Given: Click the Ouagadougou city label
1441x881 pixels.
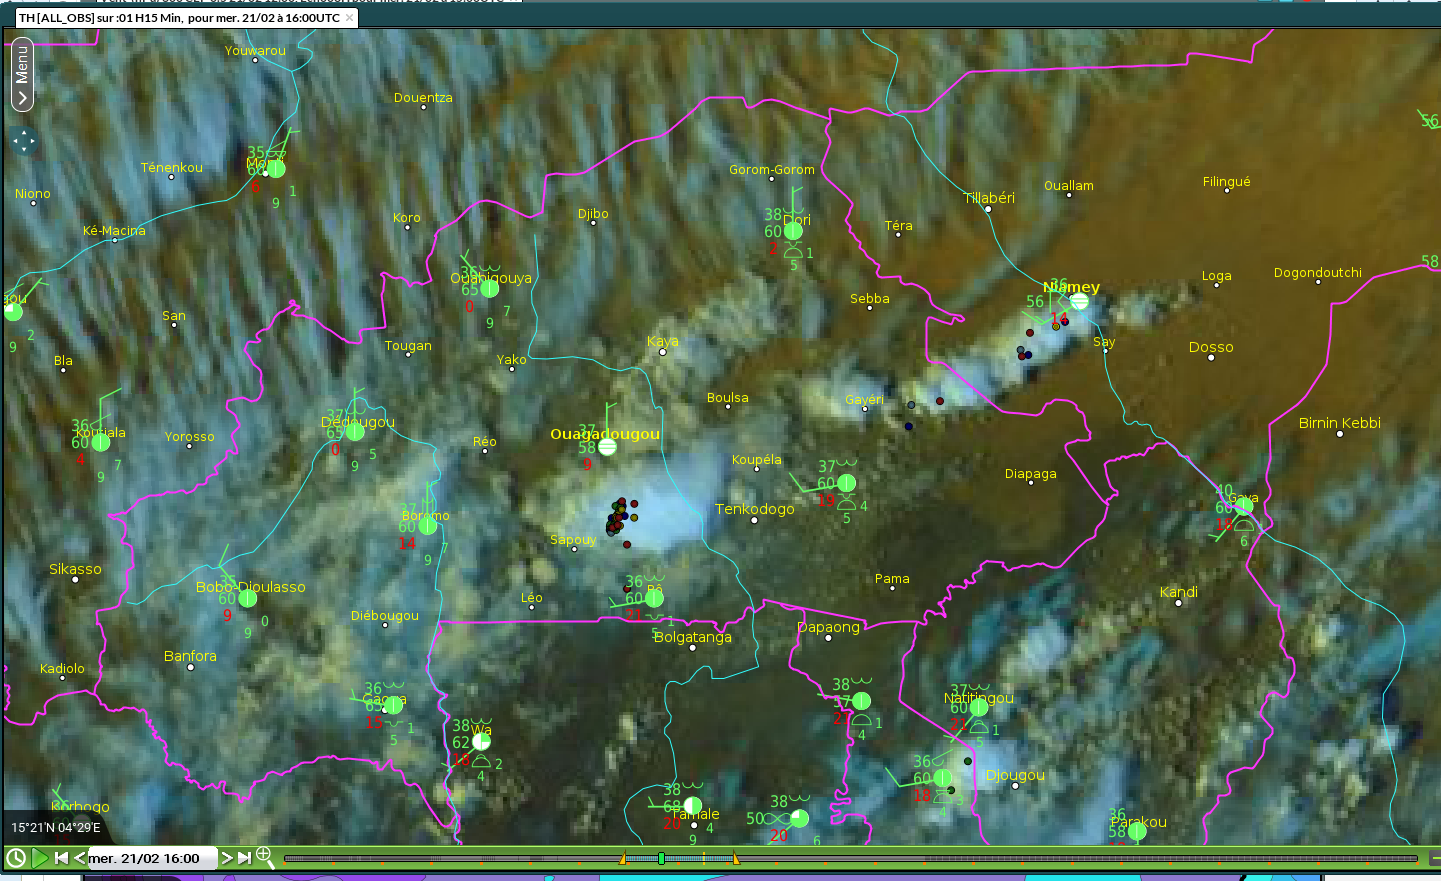Looking at the screenshot, I should 605,434.
